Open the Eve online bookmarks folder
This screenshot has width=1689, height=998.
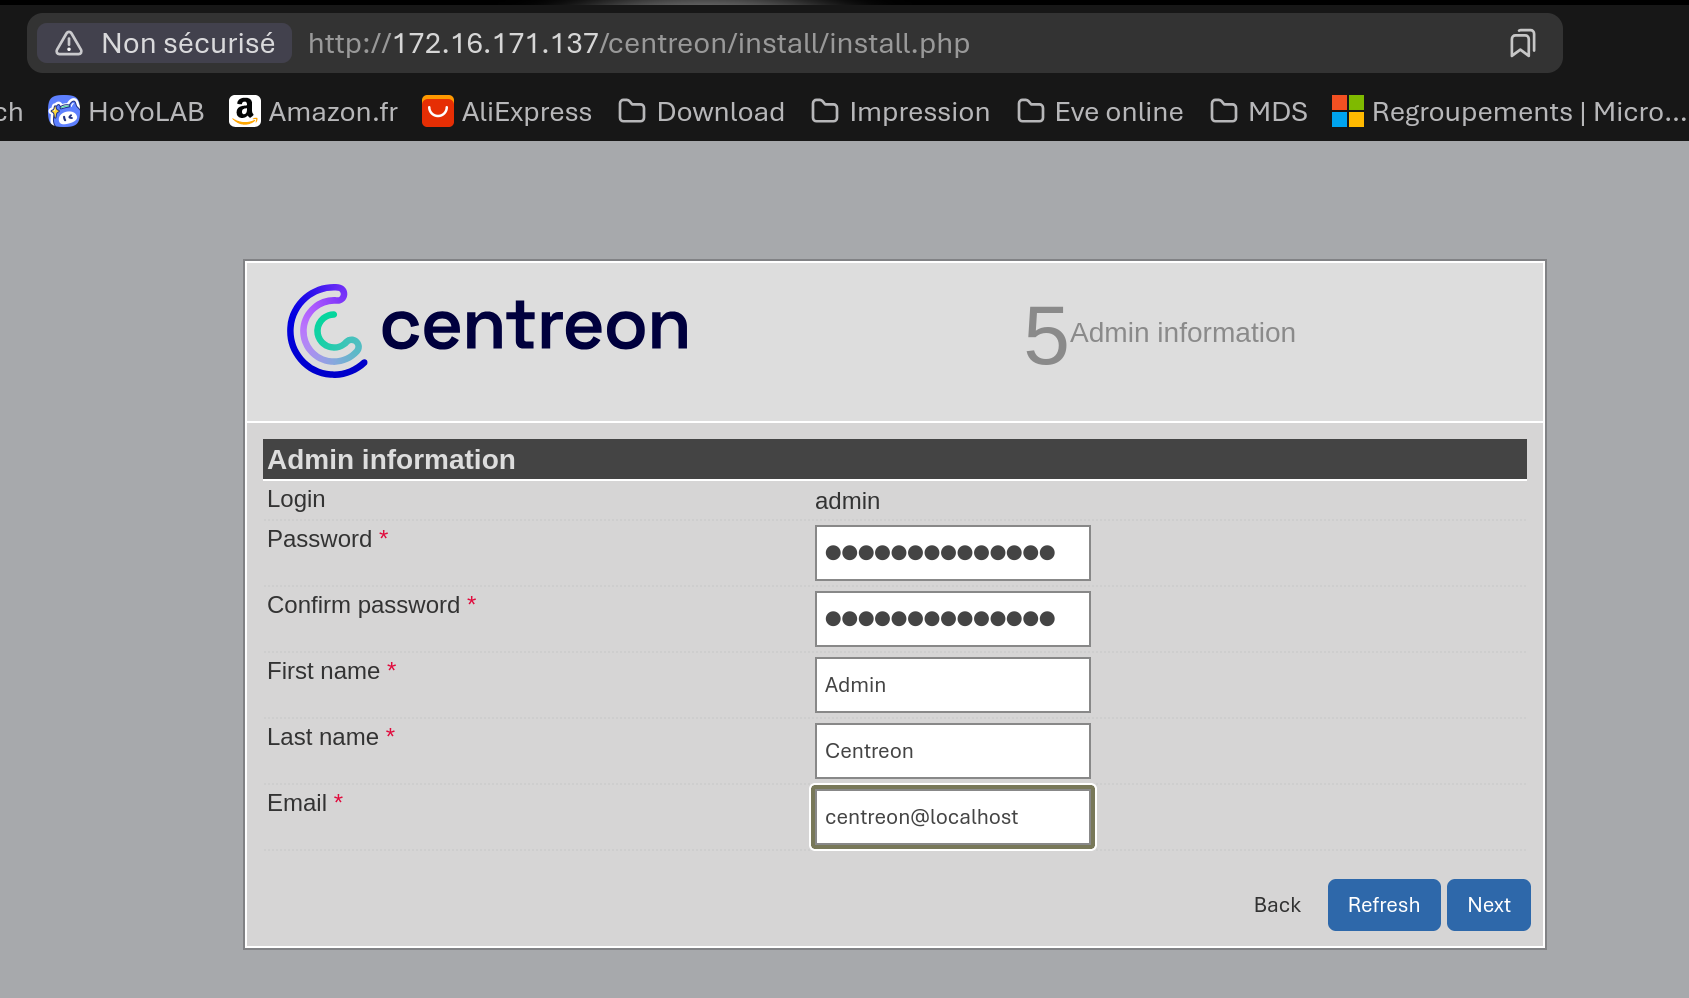pos(1100,111)
